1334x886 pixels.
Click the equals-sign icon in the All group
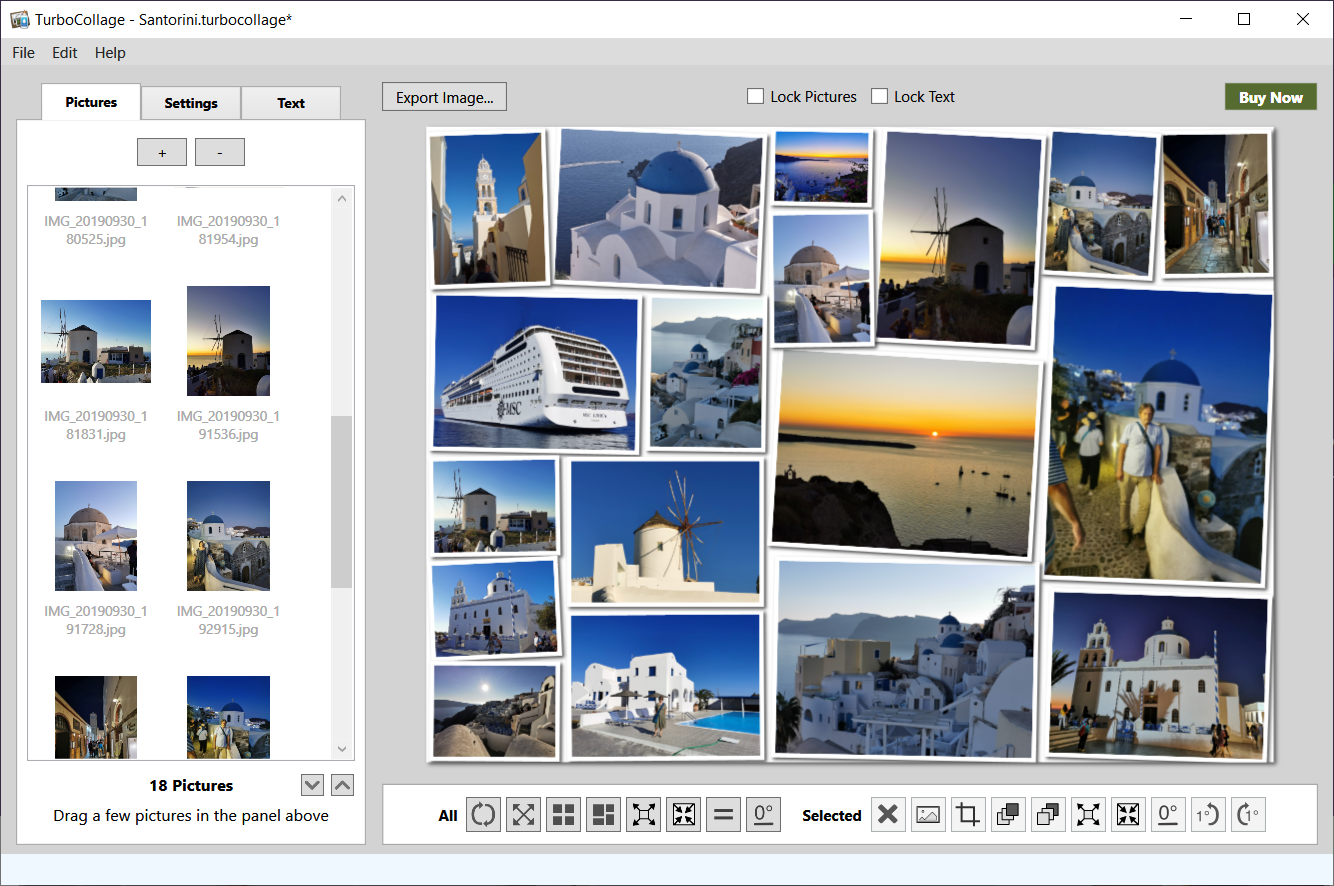(x=723, y=815)
